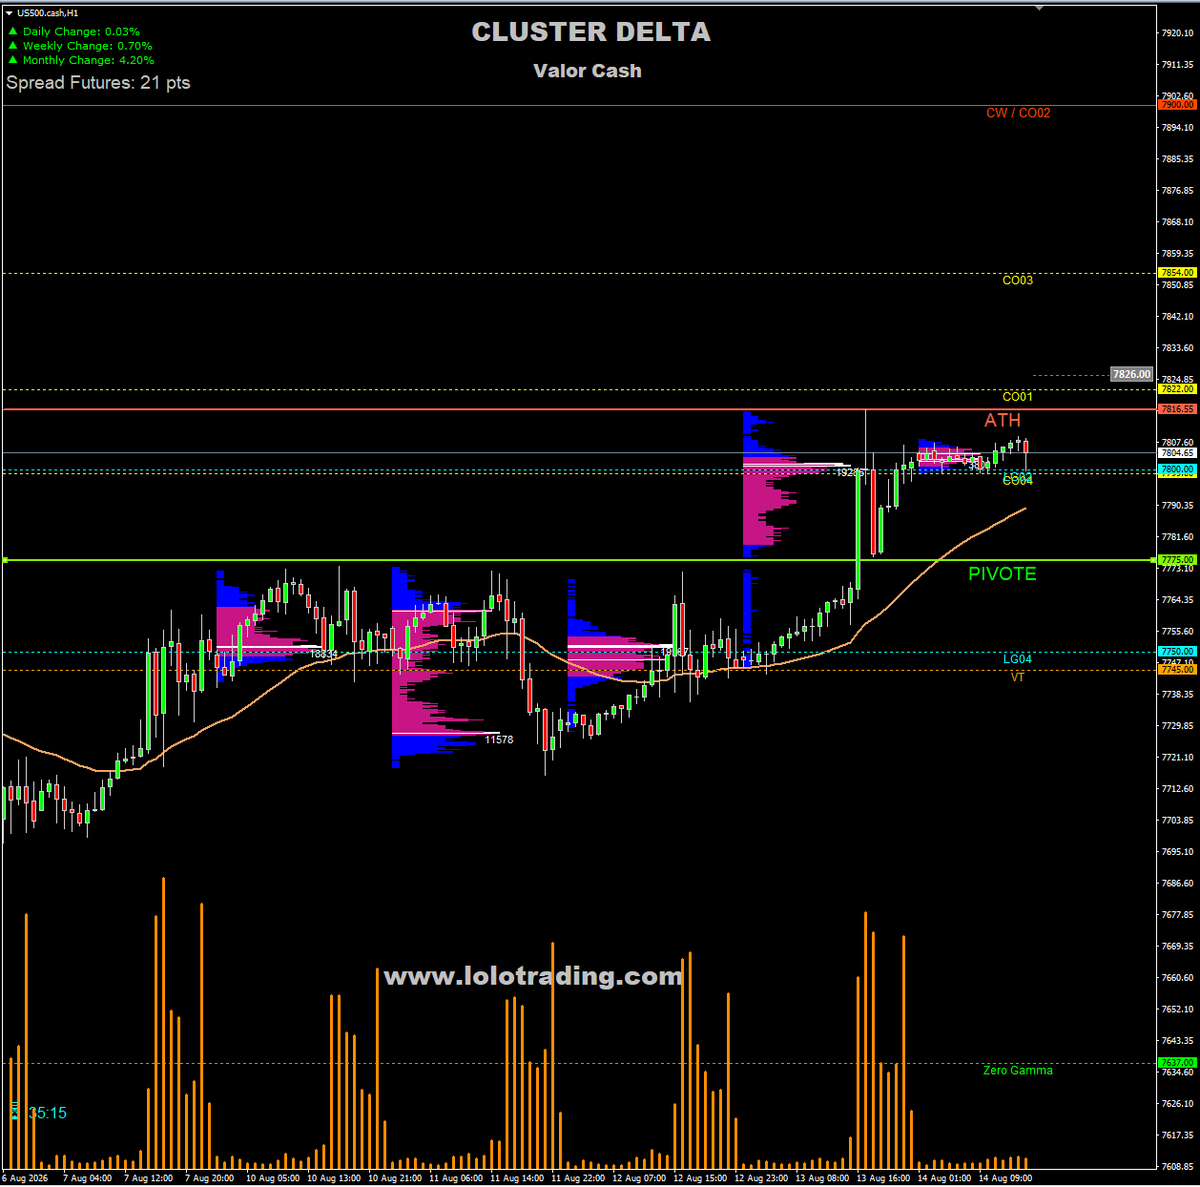
Task: Click the 12 Aug 15:00 time label
Action: [x=702, y=1178]
